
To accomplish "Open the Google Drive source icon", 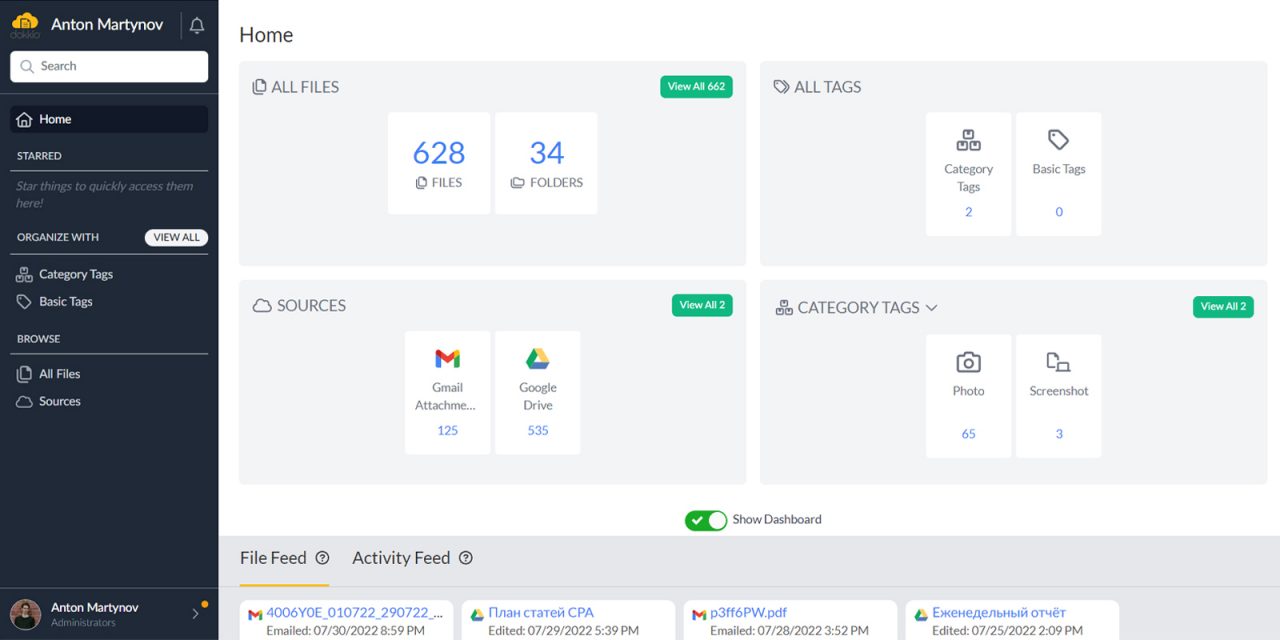I will [538, 359].
